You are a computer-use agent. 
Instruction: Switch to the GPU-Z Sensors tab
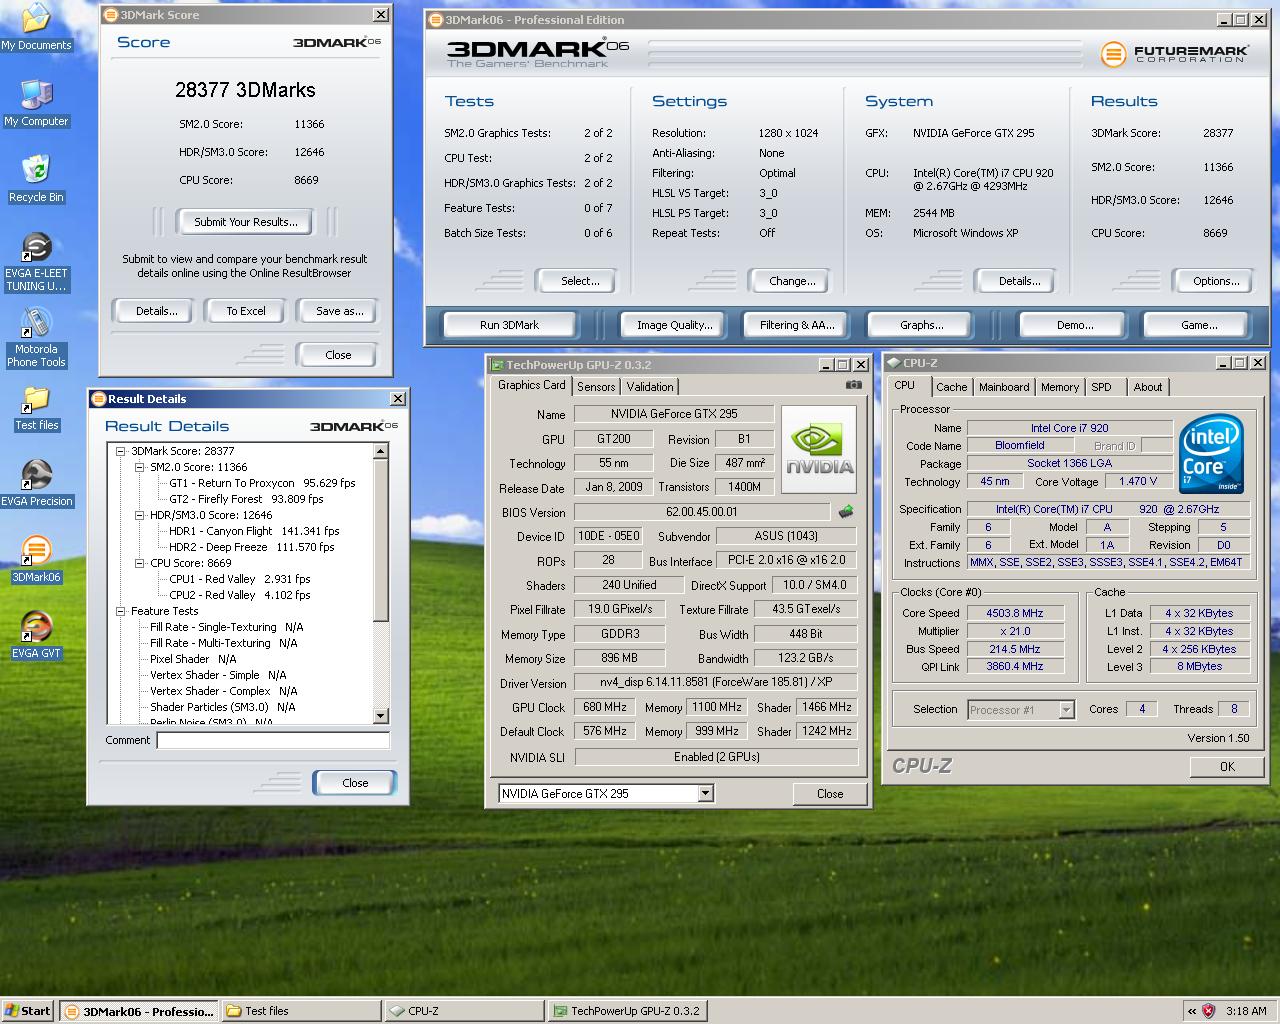[596, 387]
